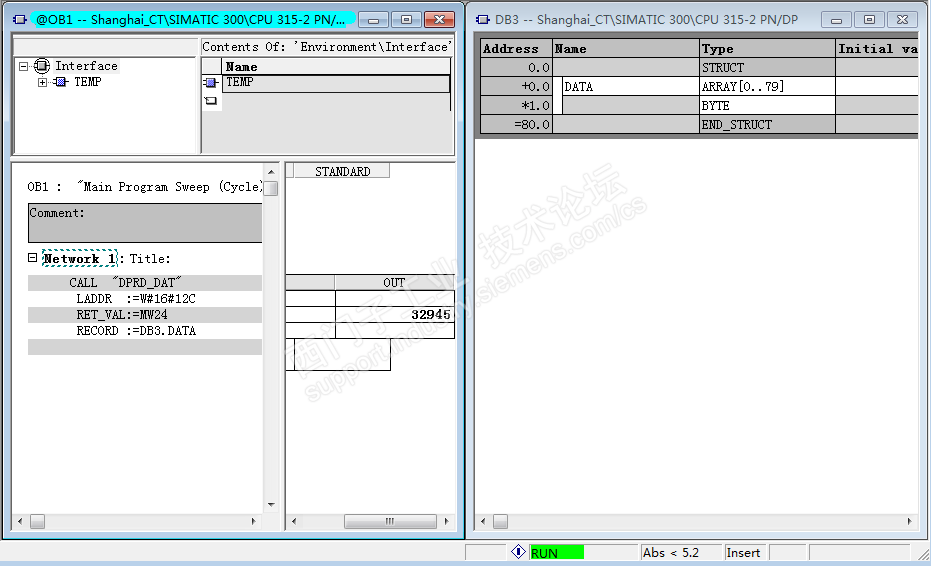Click the CALL "DPRD_DAT" statement line
Screen dimensions: 931x566
pos(145,283)
